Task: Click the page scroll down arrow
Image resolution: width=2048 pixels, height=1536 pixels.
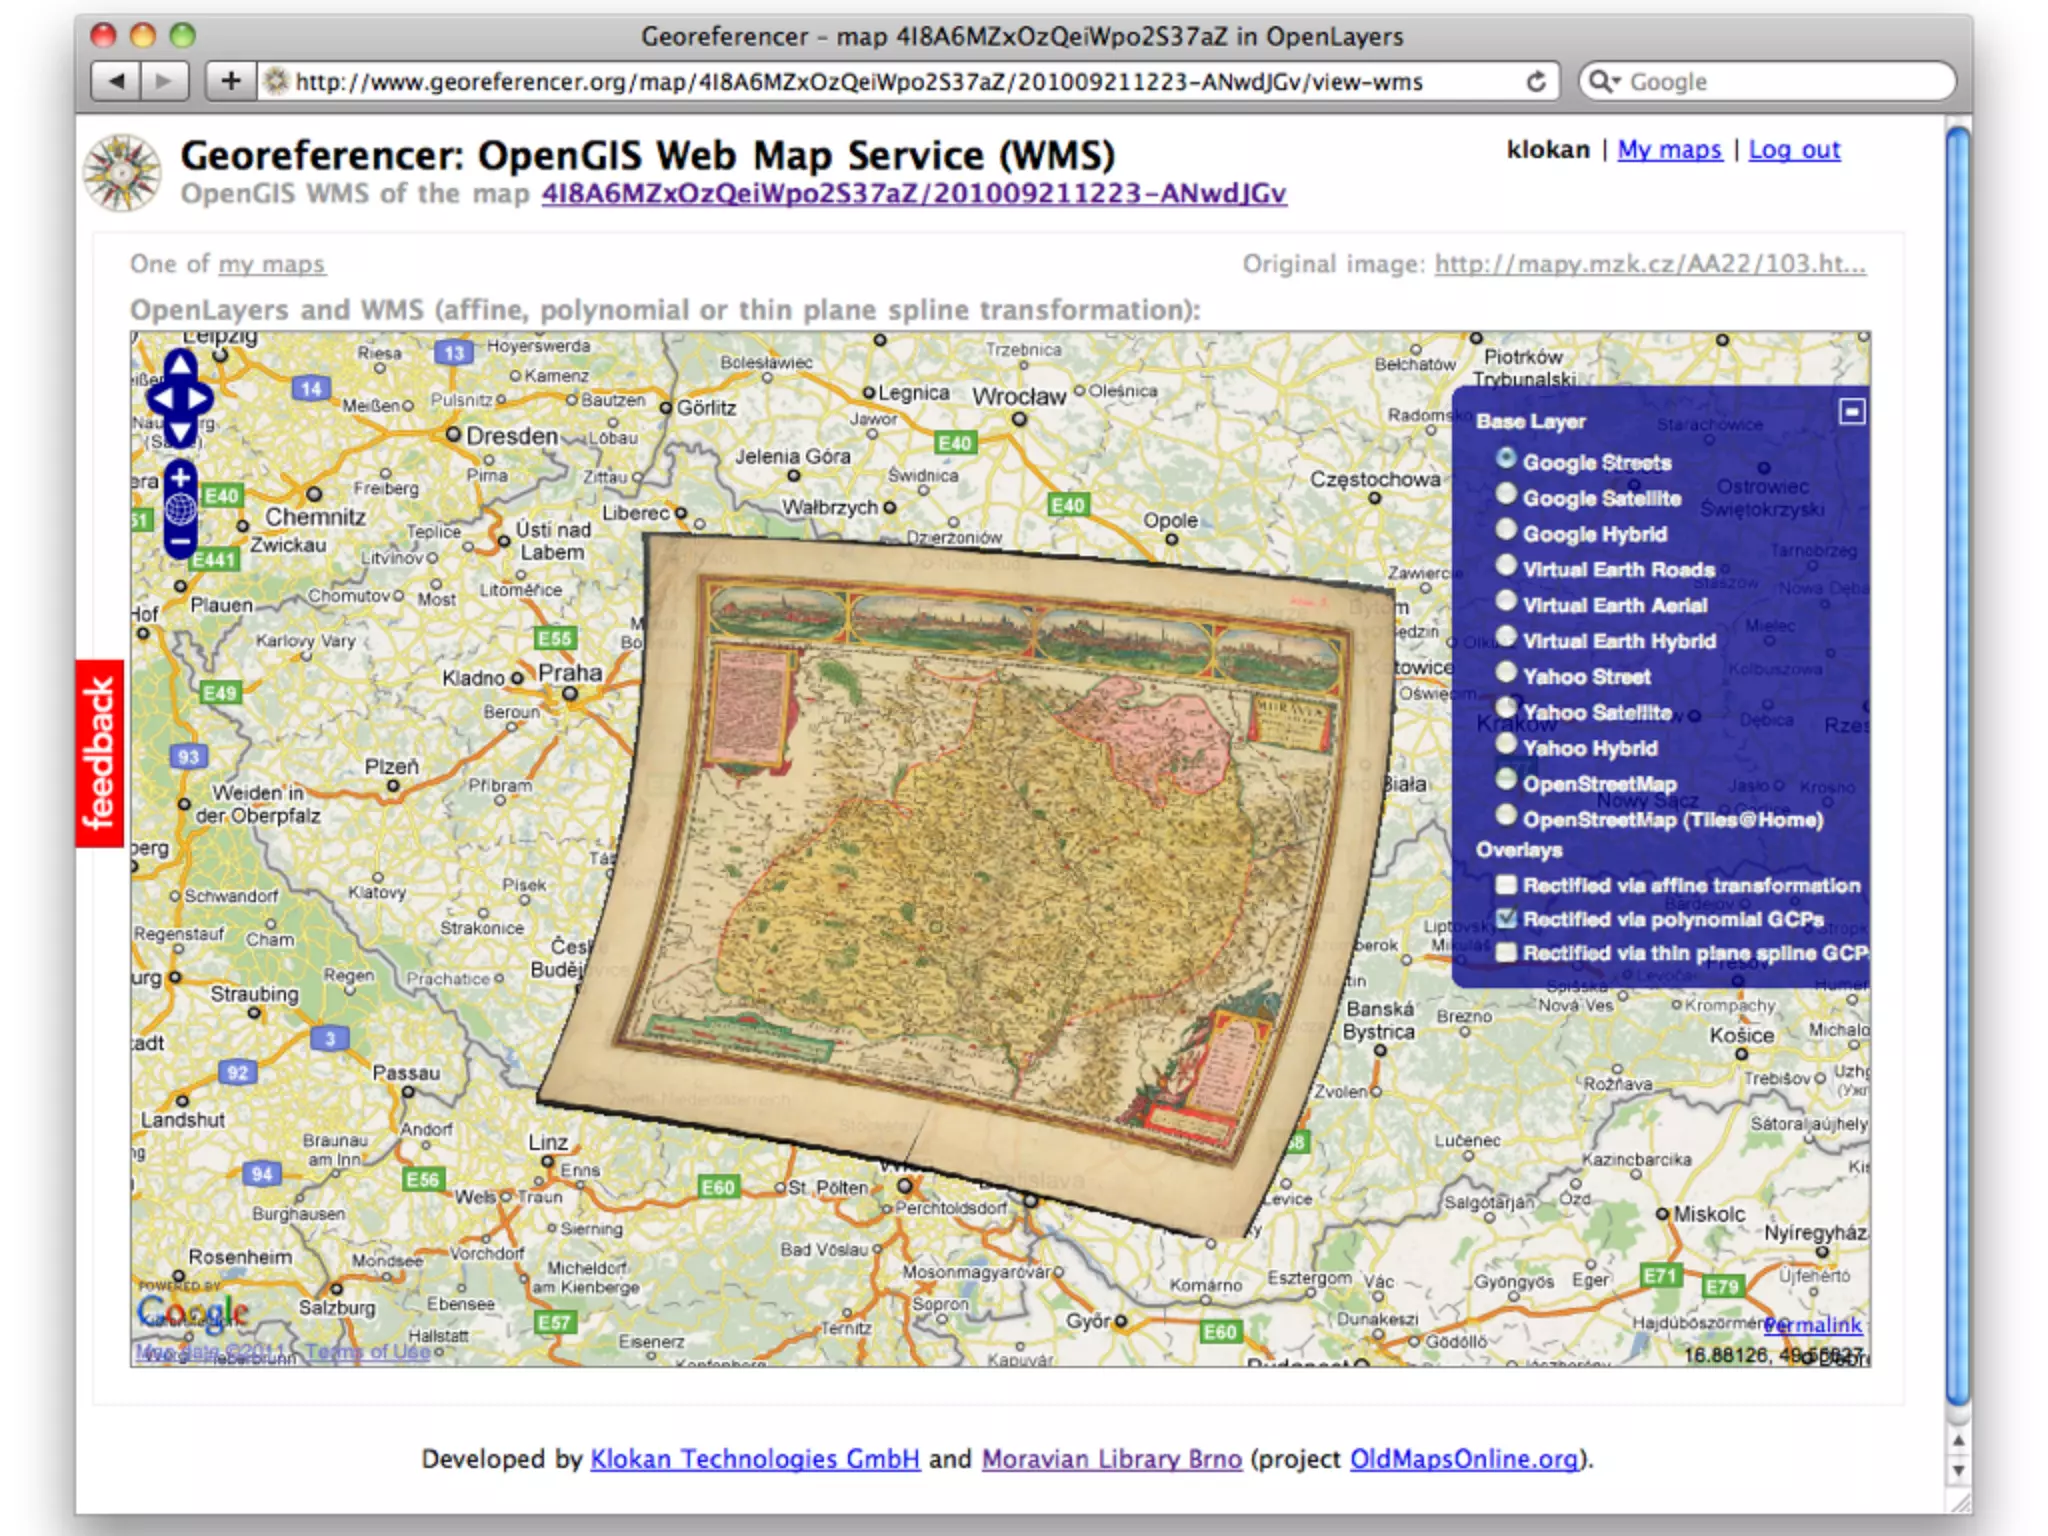Action: (1958, 1471)
